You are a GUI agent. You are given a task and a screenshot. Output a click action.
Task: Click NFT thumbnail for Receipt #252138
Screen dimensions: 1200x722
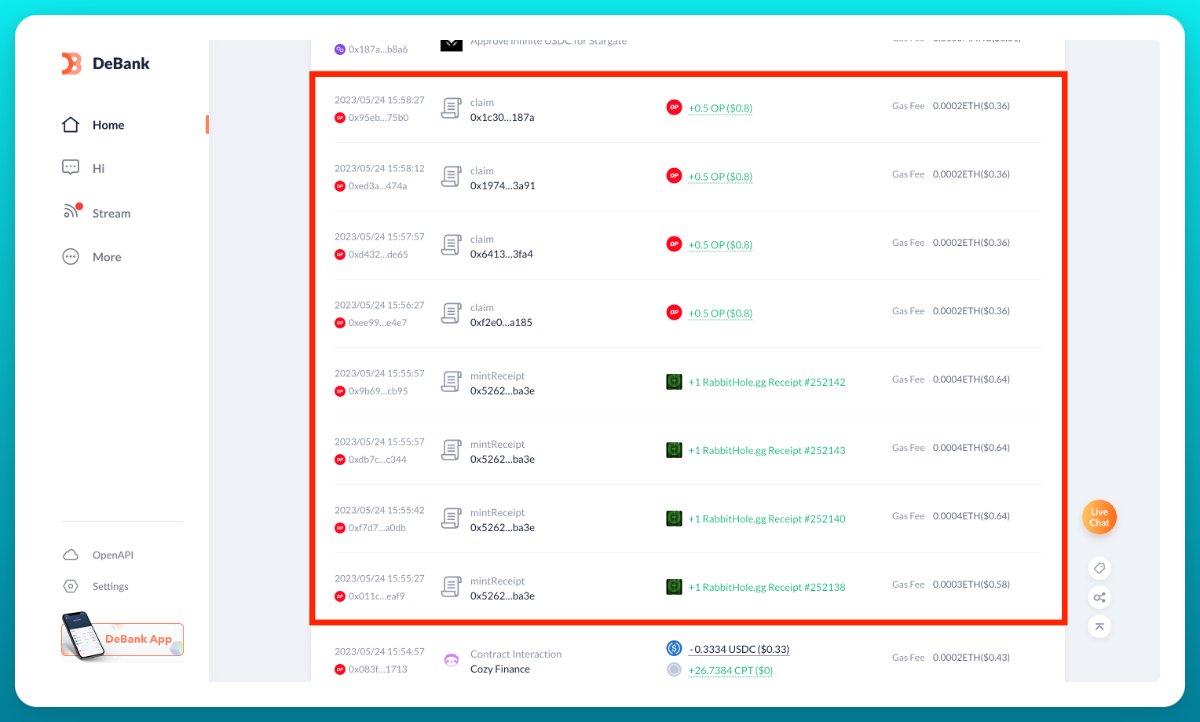click(x=674, y=586)
